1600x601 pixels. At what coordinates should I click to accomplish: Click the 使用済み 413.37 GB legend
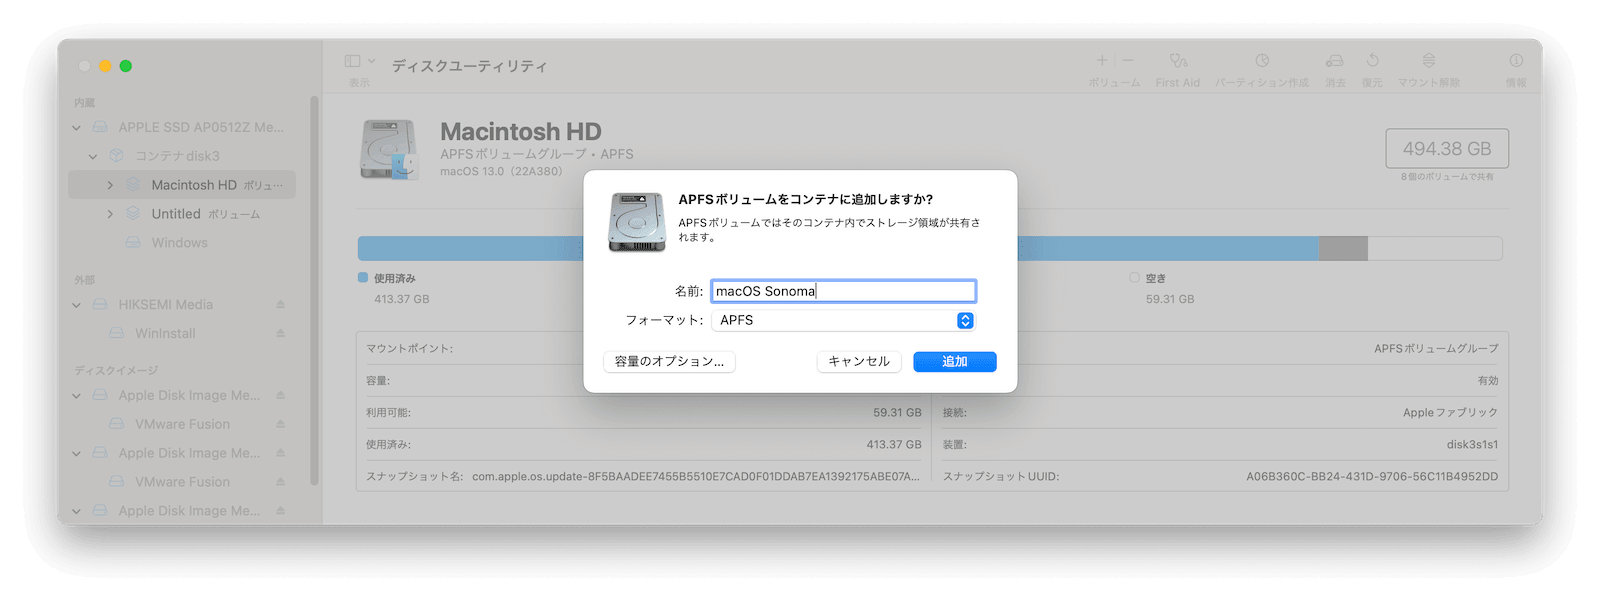[394, 288]
